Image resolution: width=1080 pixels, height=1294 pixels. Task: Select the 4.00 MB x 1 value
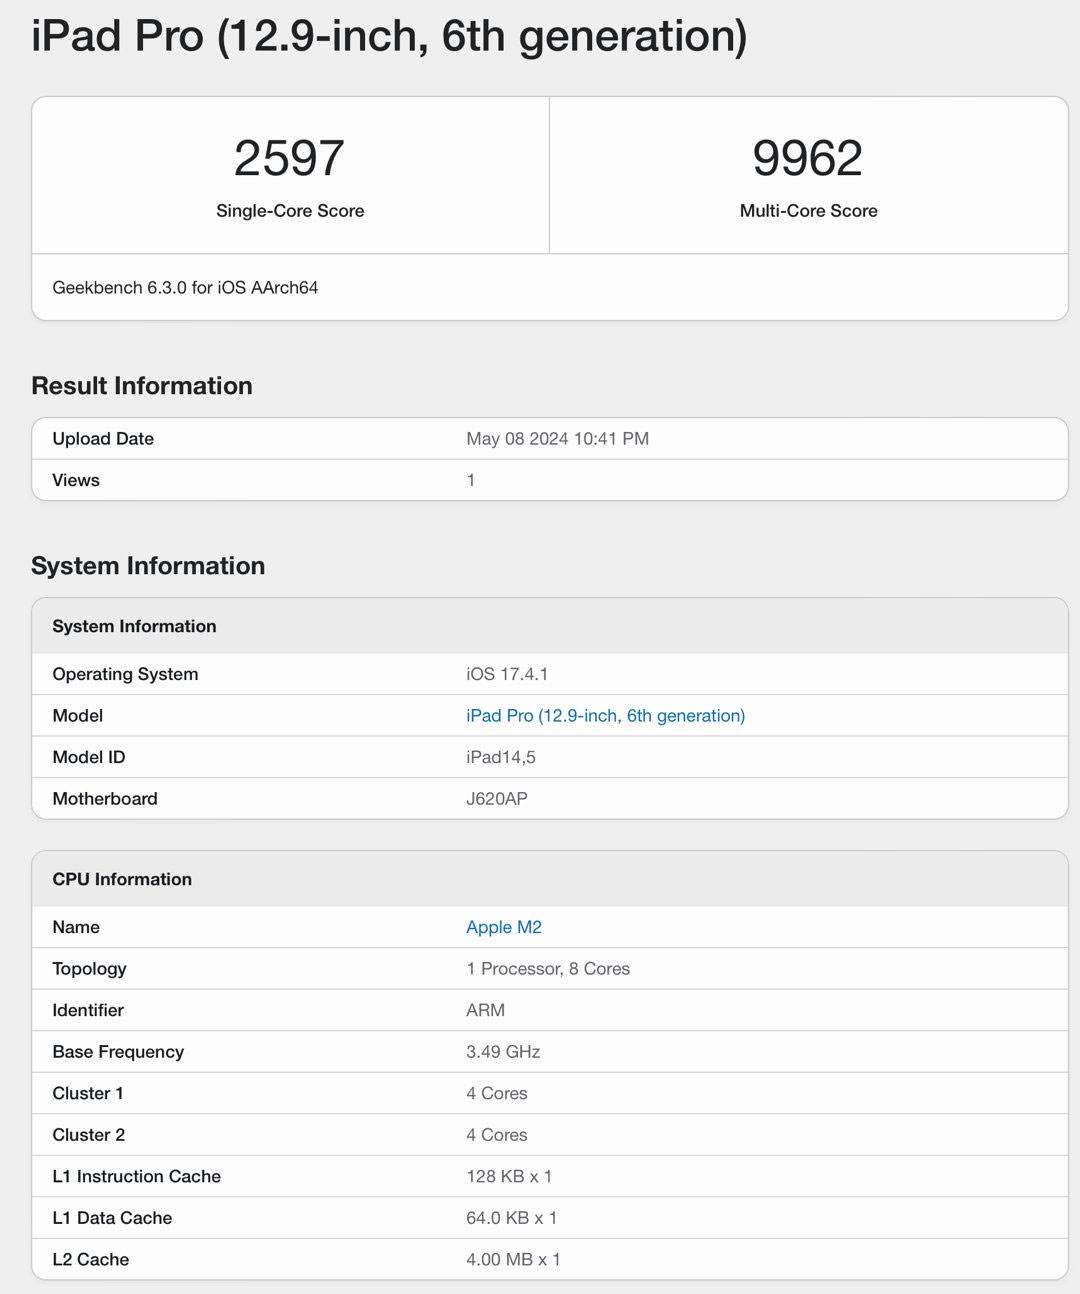pos(513,1260)
